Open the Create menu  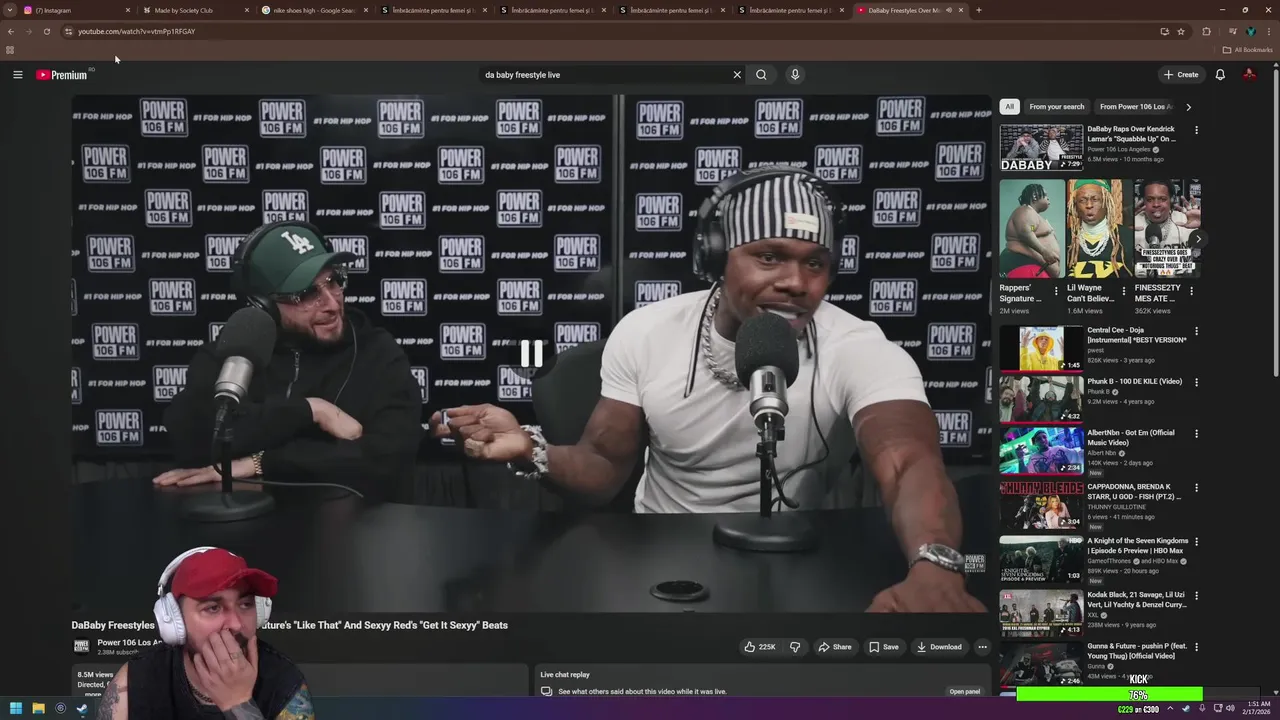pyautogui.click(x=1181, y=75)
